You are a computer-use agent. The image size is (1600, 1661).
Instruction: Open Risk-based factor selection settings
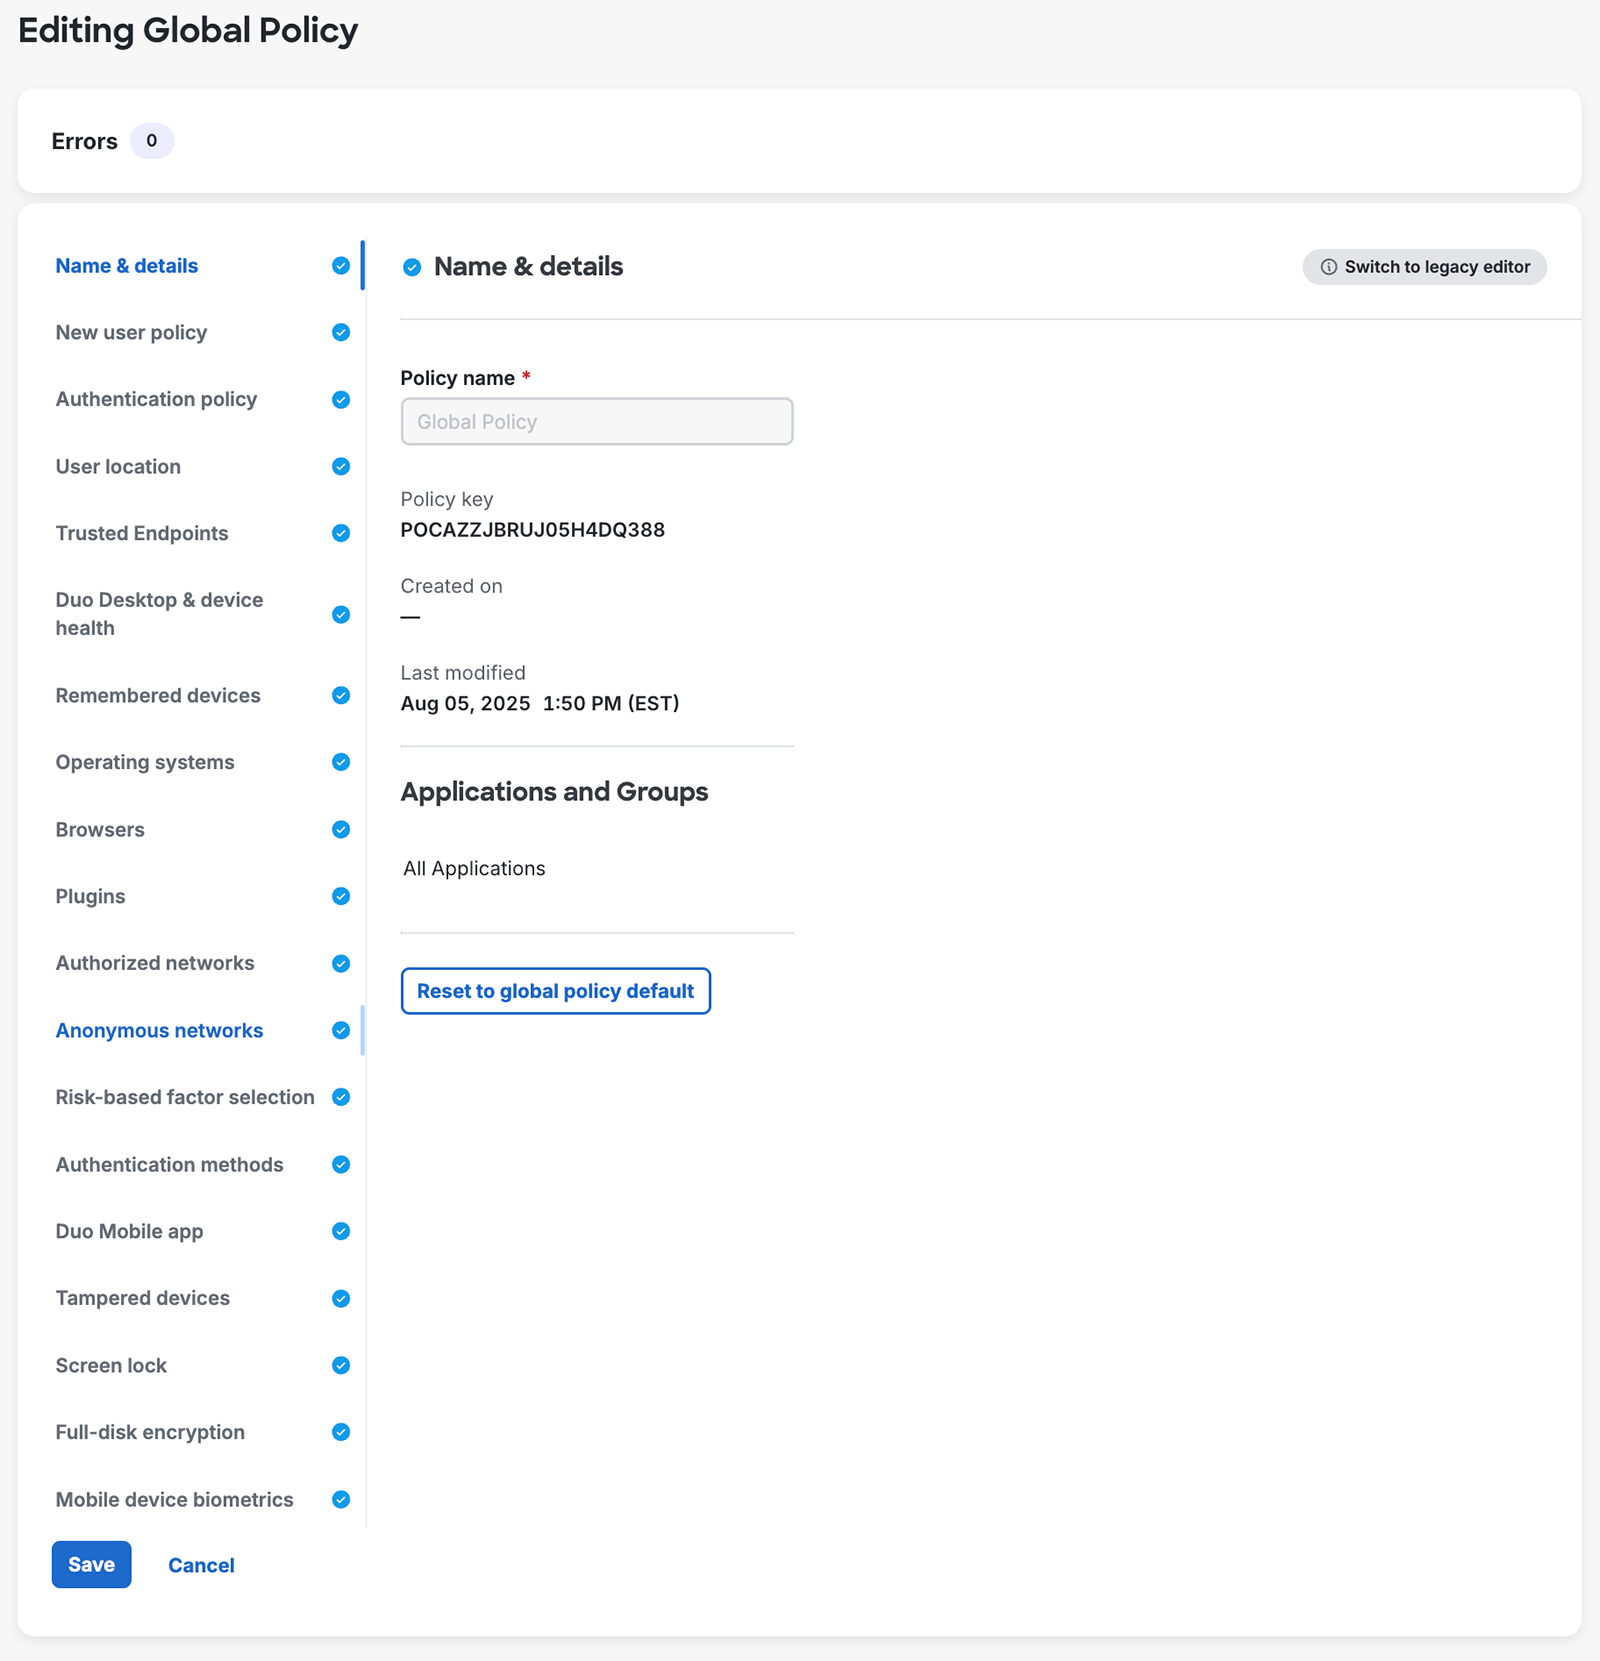click(x=185, y=1097)
